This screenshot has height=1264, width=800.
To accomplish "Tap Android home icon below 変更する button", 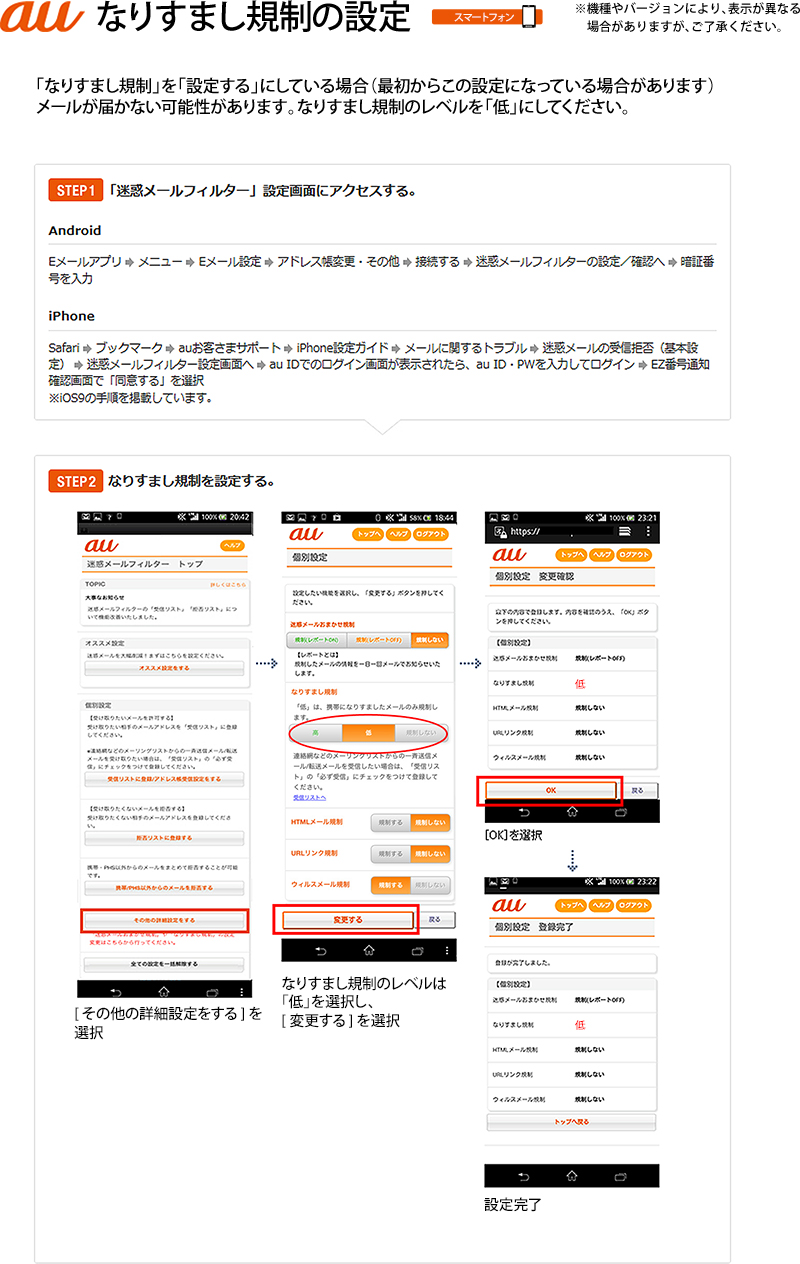I will pos(369,950).
